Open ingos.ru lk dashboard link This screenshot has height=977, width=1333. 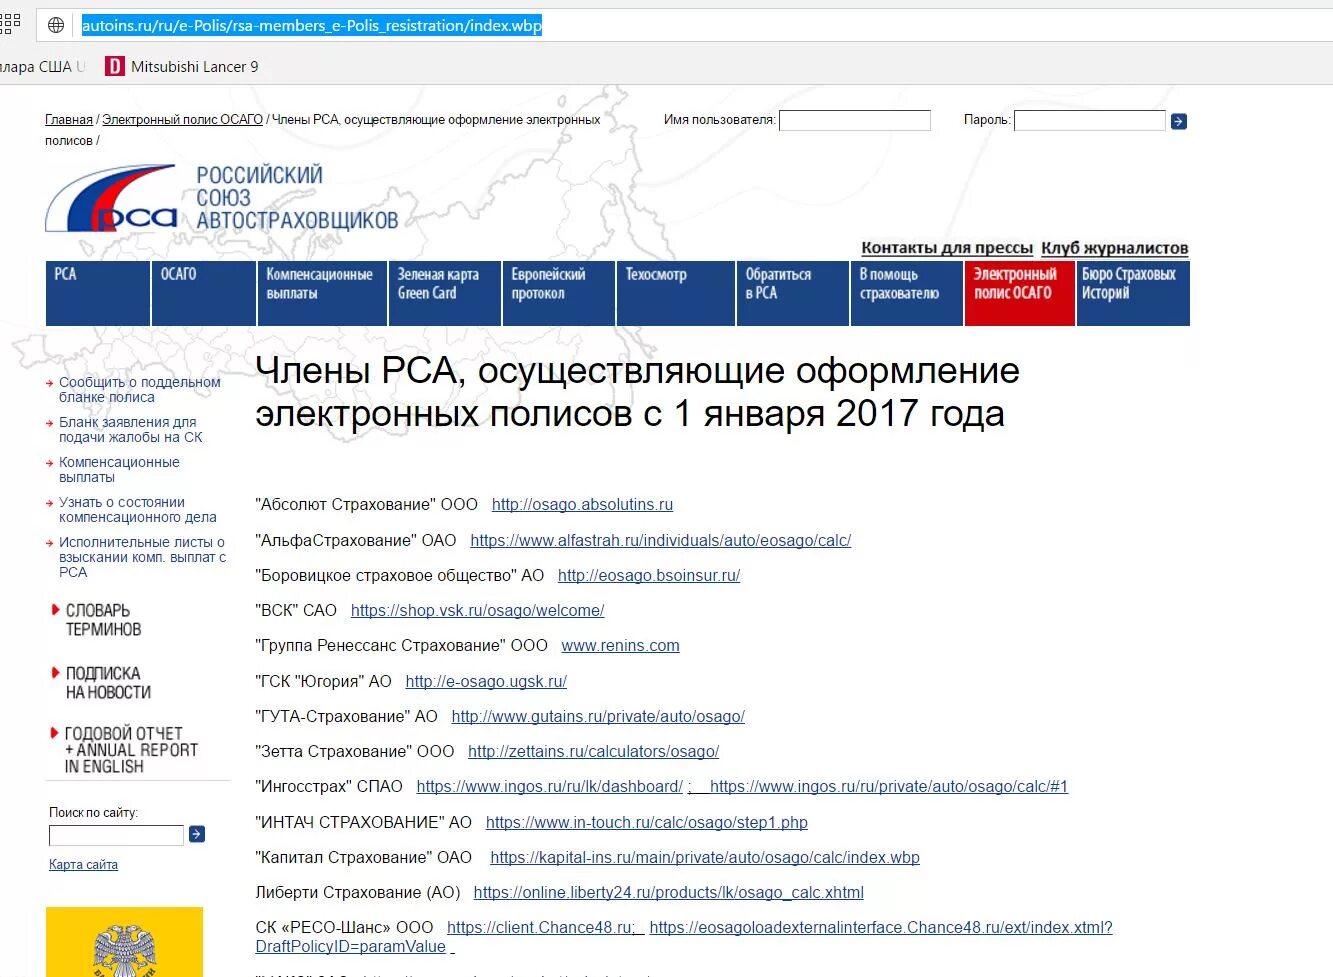coord(549,787)
